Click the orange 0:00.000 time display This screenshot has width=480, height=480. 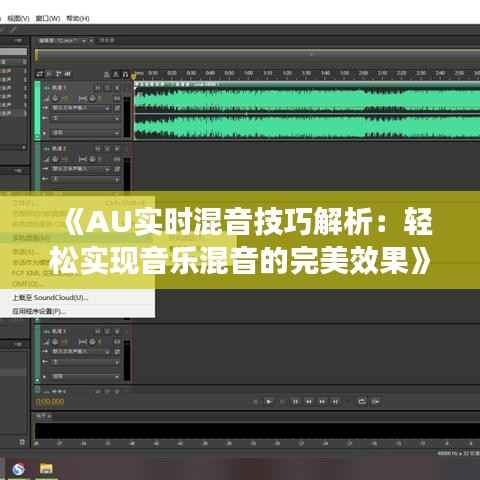[50, 402]
